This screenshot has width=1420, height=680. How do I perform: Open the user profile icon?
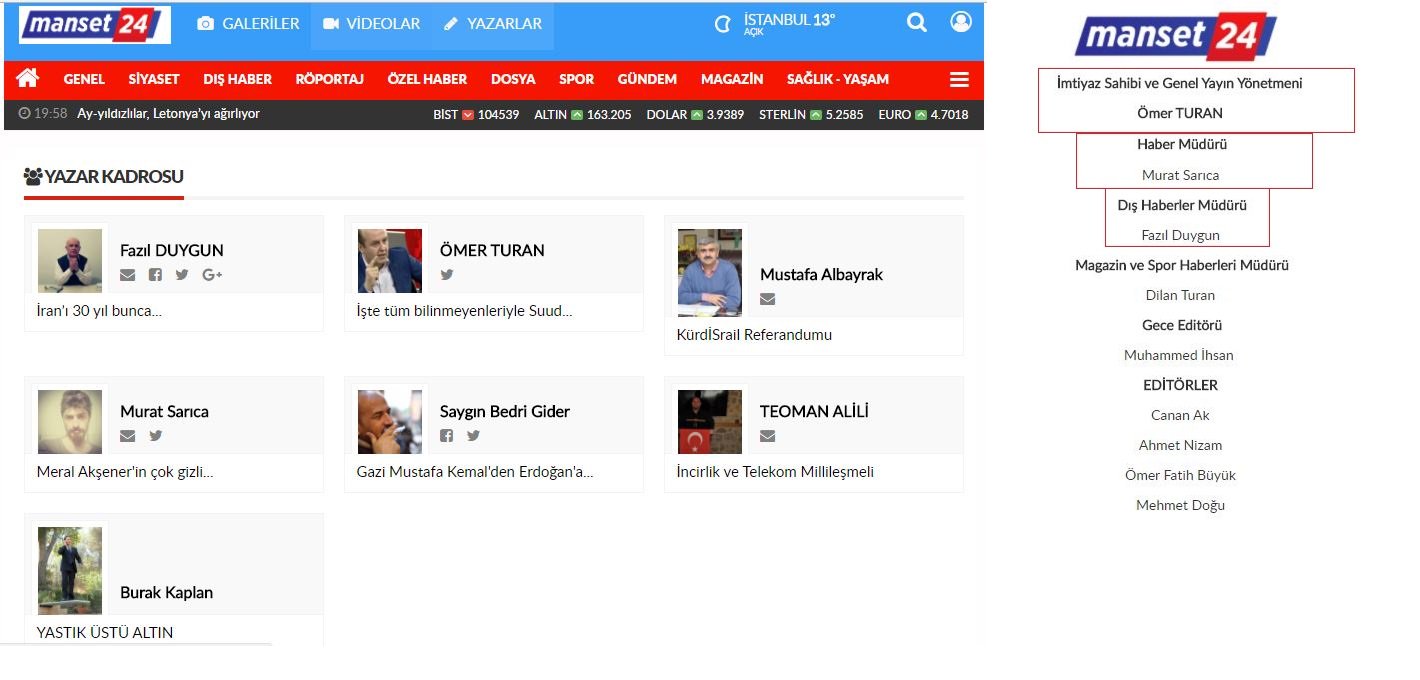coord(961,22)
